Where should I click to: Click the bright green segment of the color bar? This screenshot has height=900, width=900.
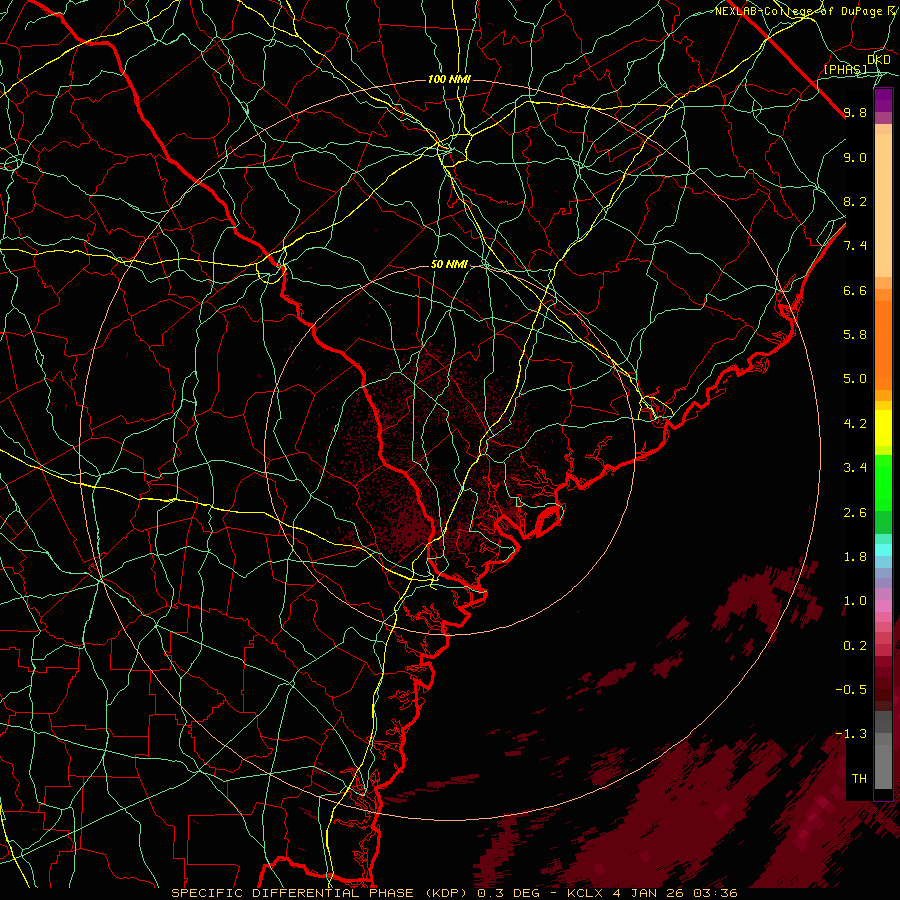point(883,482)
